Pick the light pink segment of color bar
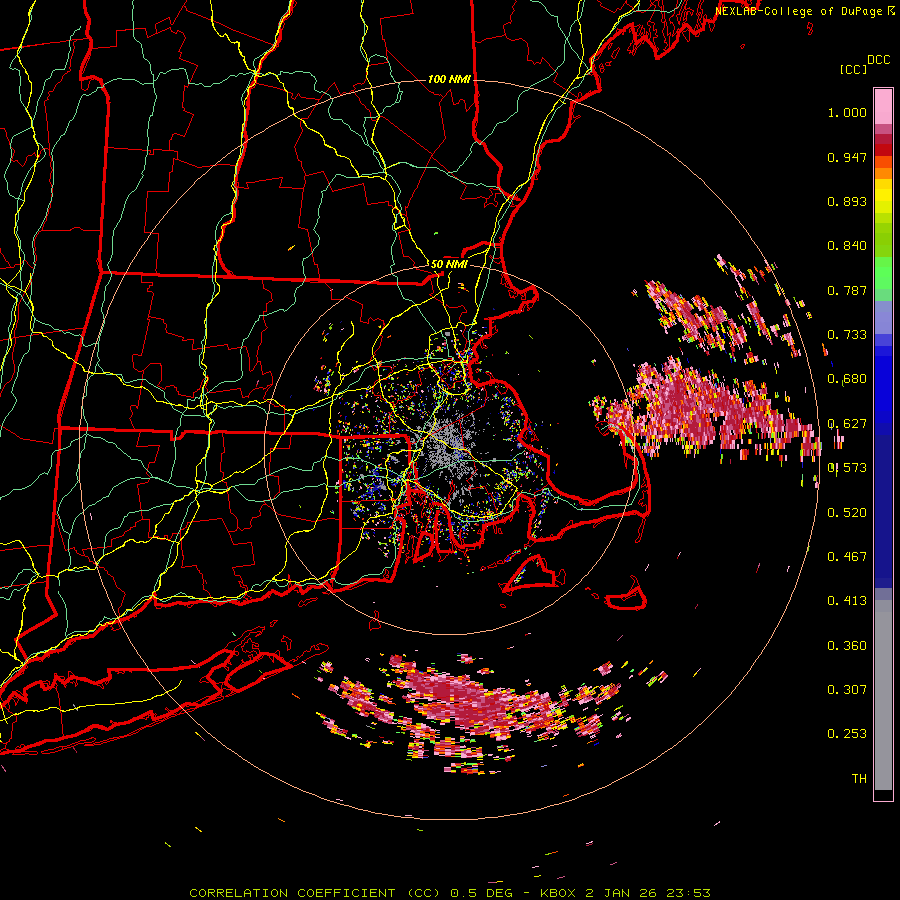 coord(883,106)
